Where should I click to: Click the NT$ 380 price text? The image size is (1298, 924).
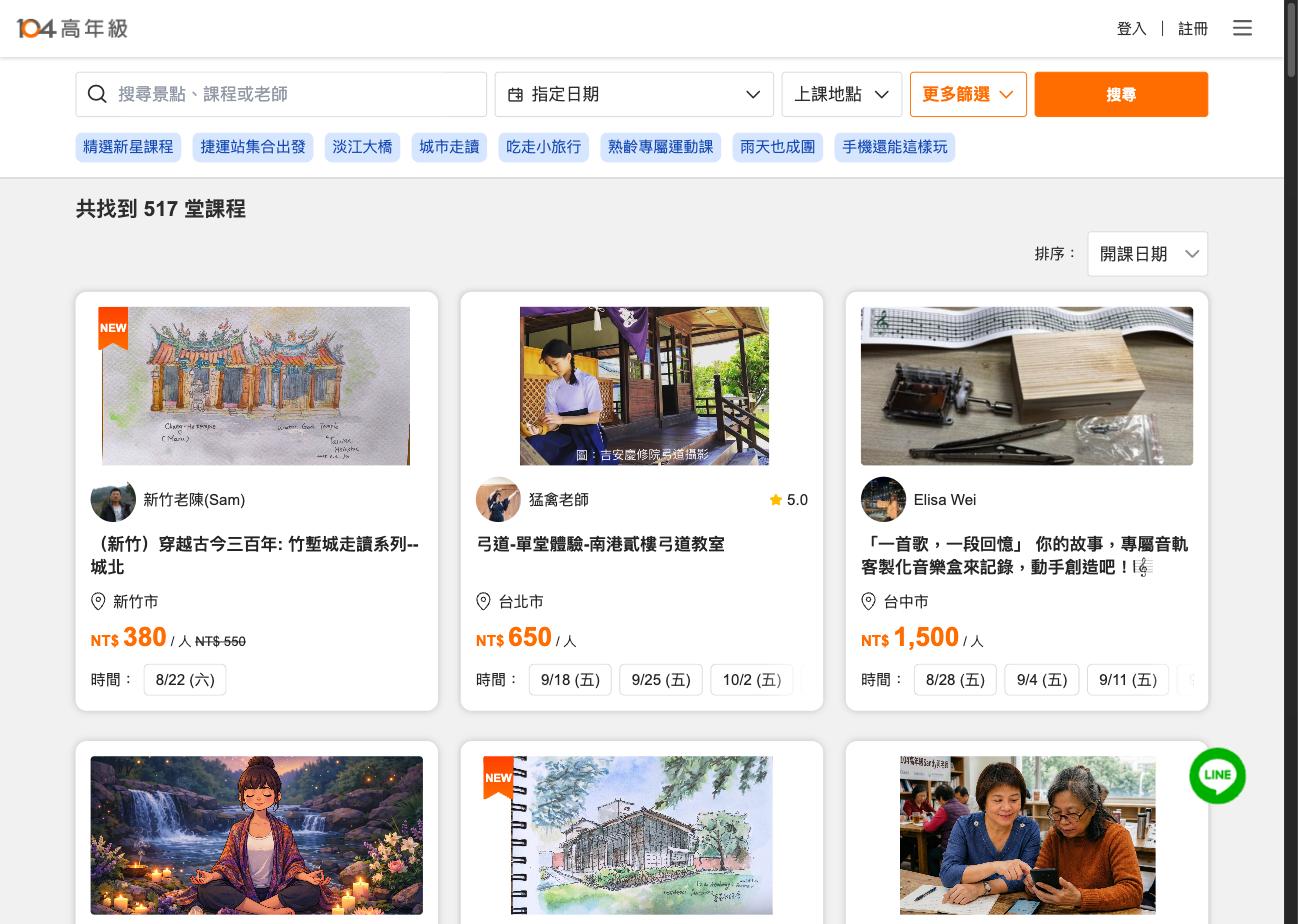point(129,638)
